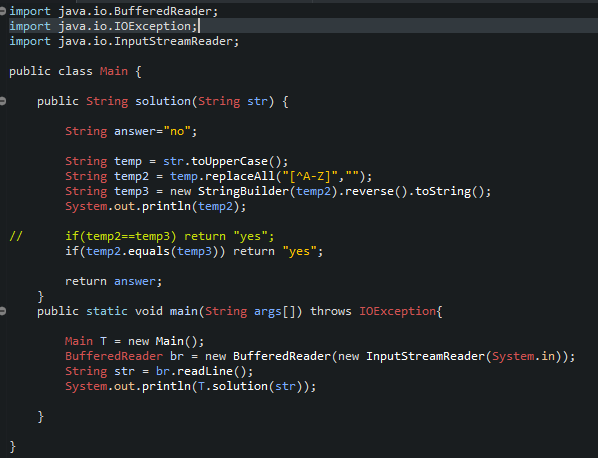Click 'T.solution(str)' call in println
The image size is (598, 458).
(x=250, y=386)
